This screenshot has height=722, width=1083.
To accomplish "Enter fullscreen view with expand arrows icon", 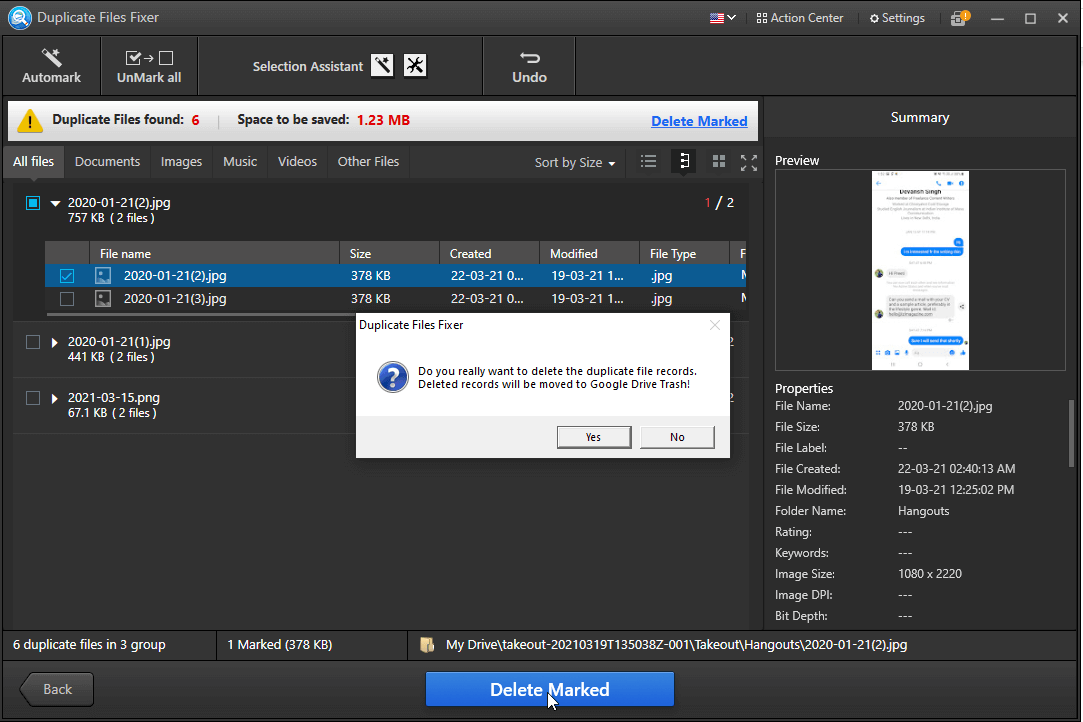I will pos(748,161).
